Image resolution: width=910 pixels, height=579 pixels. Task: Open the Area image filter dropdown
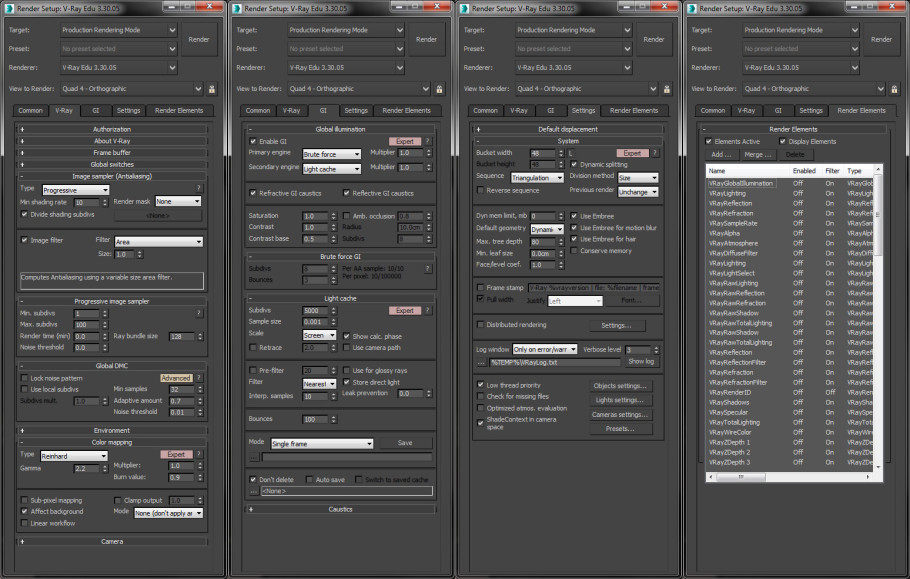[158, 241]
